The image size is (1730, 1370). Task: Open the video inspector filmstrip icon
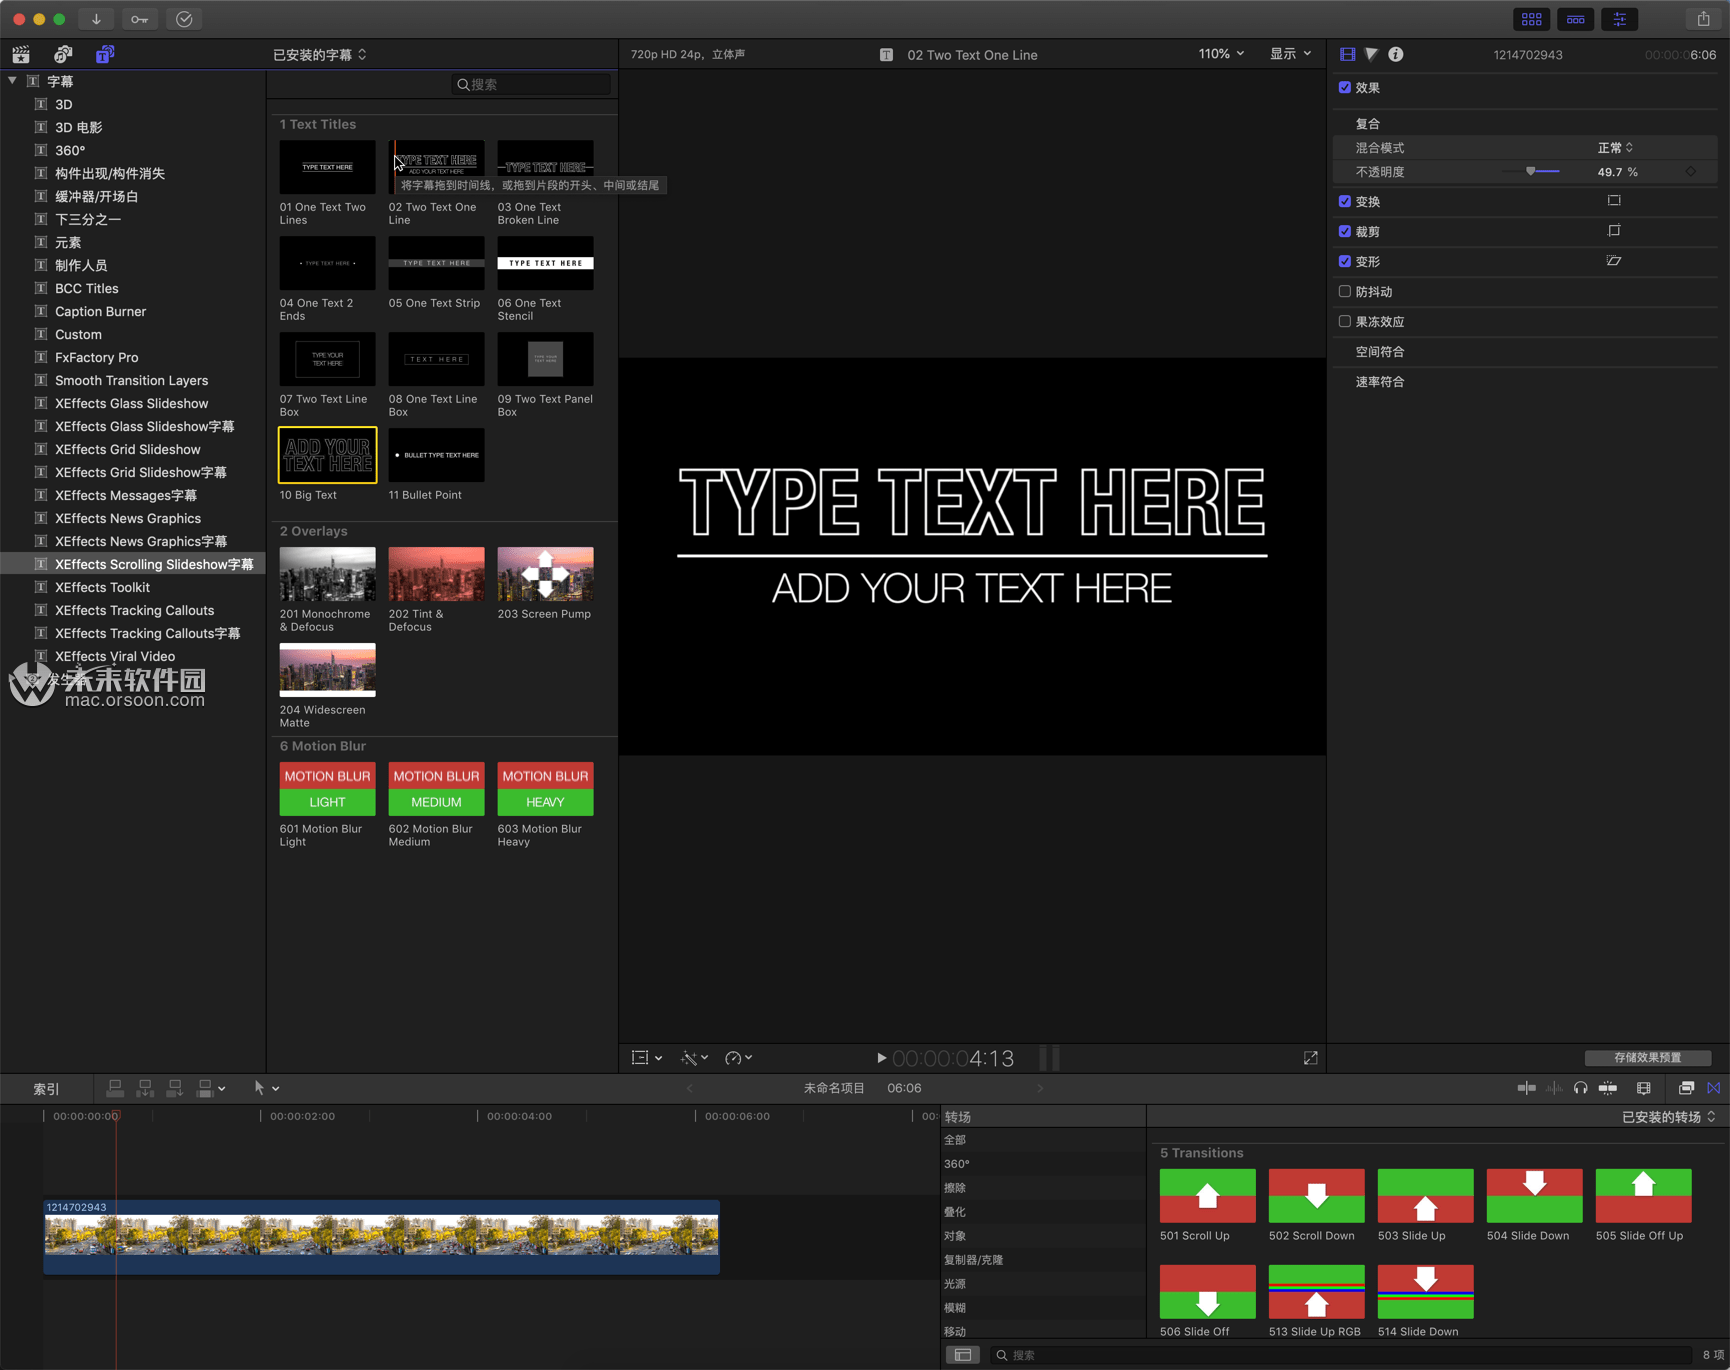(x=1348, y=54)
